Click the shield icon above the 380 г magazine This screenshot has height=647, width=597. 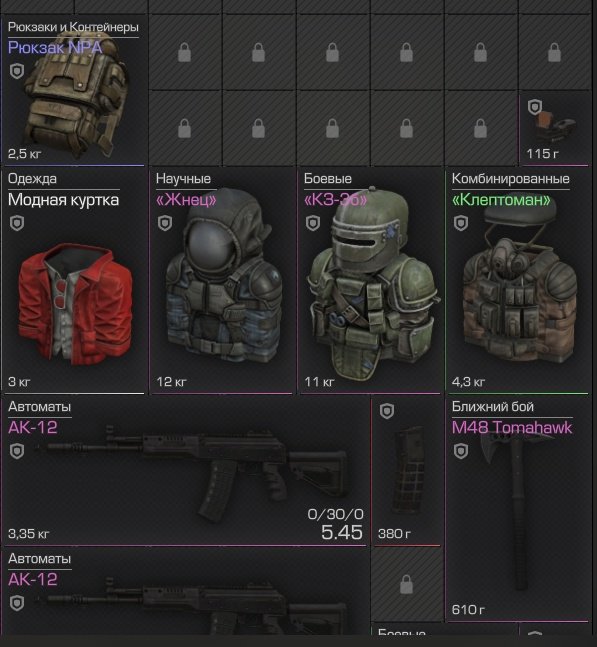pyautogui.click(x=387, y=411)
